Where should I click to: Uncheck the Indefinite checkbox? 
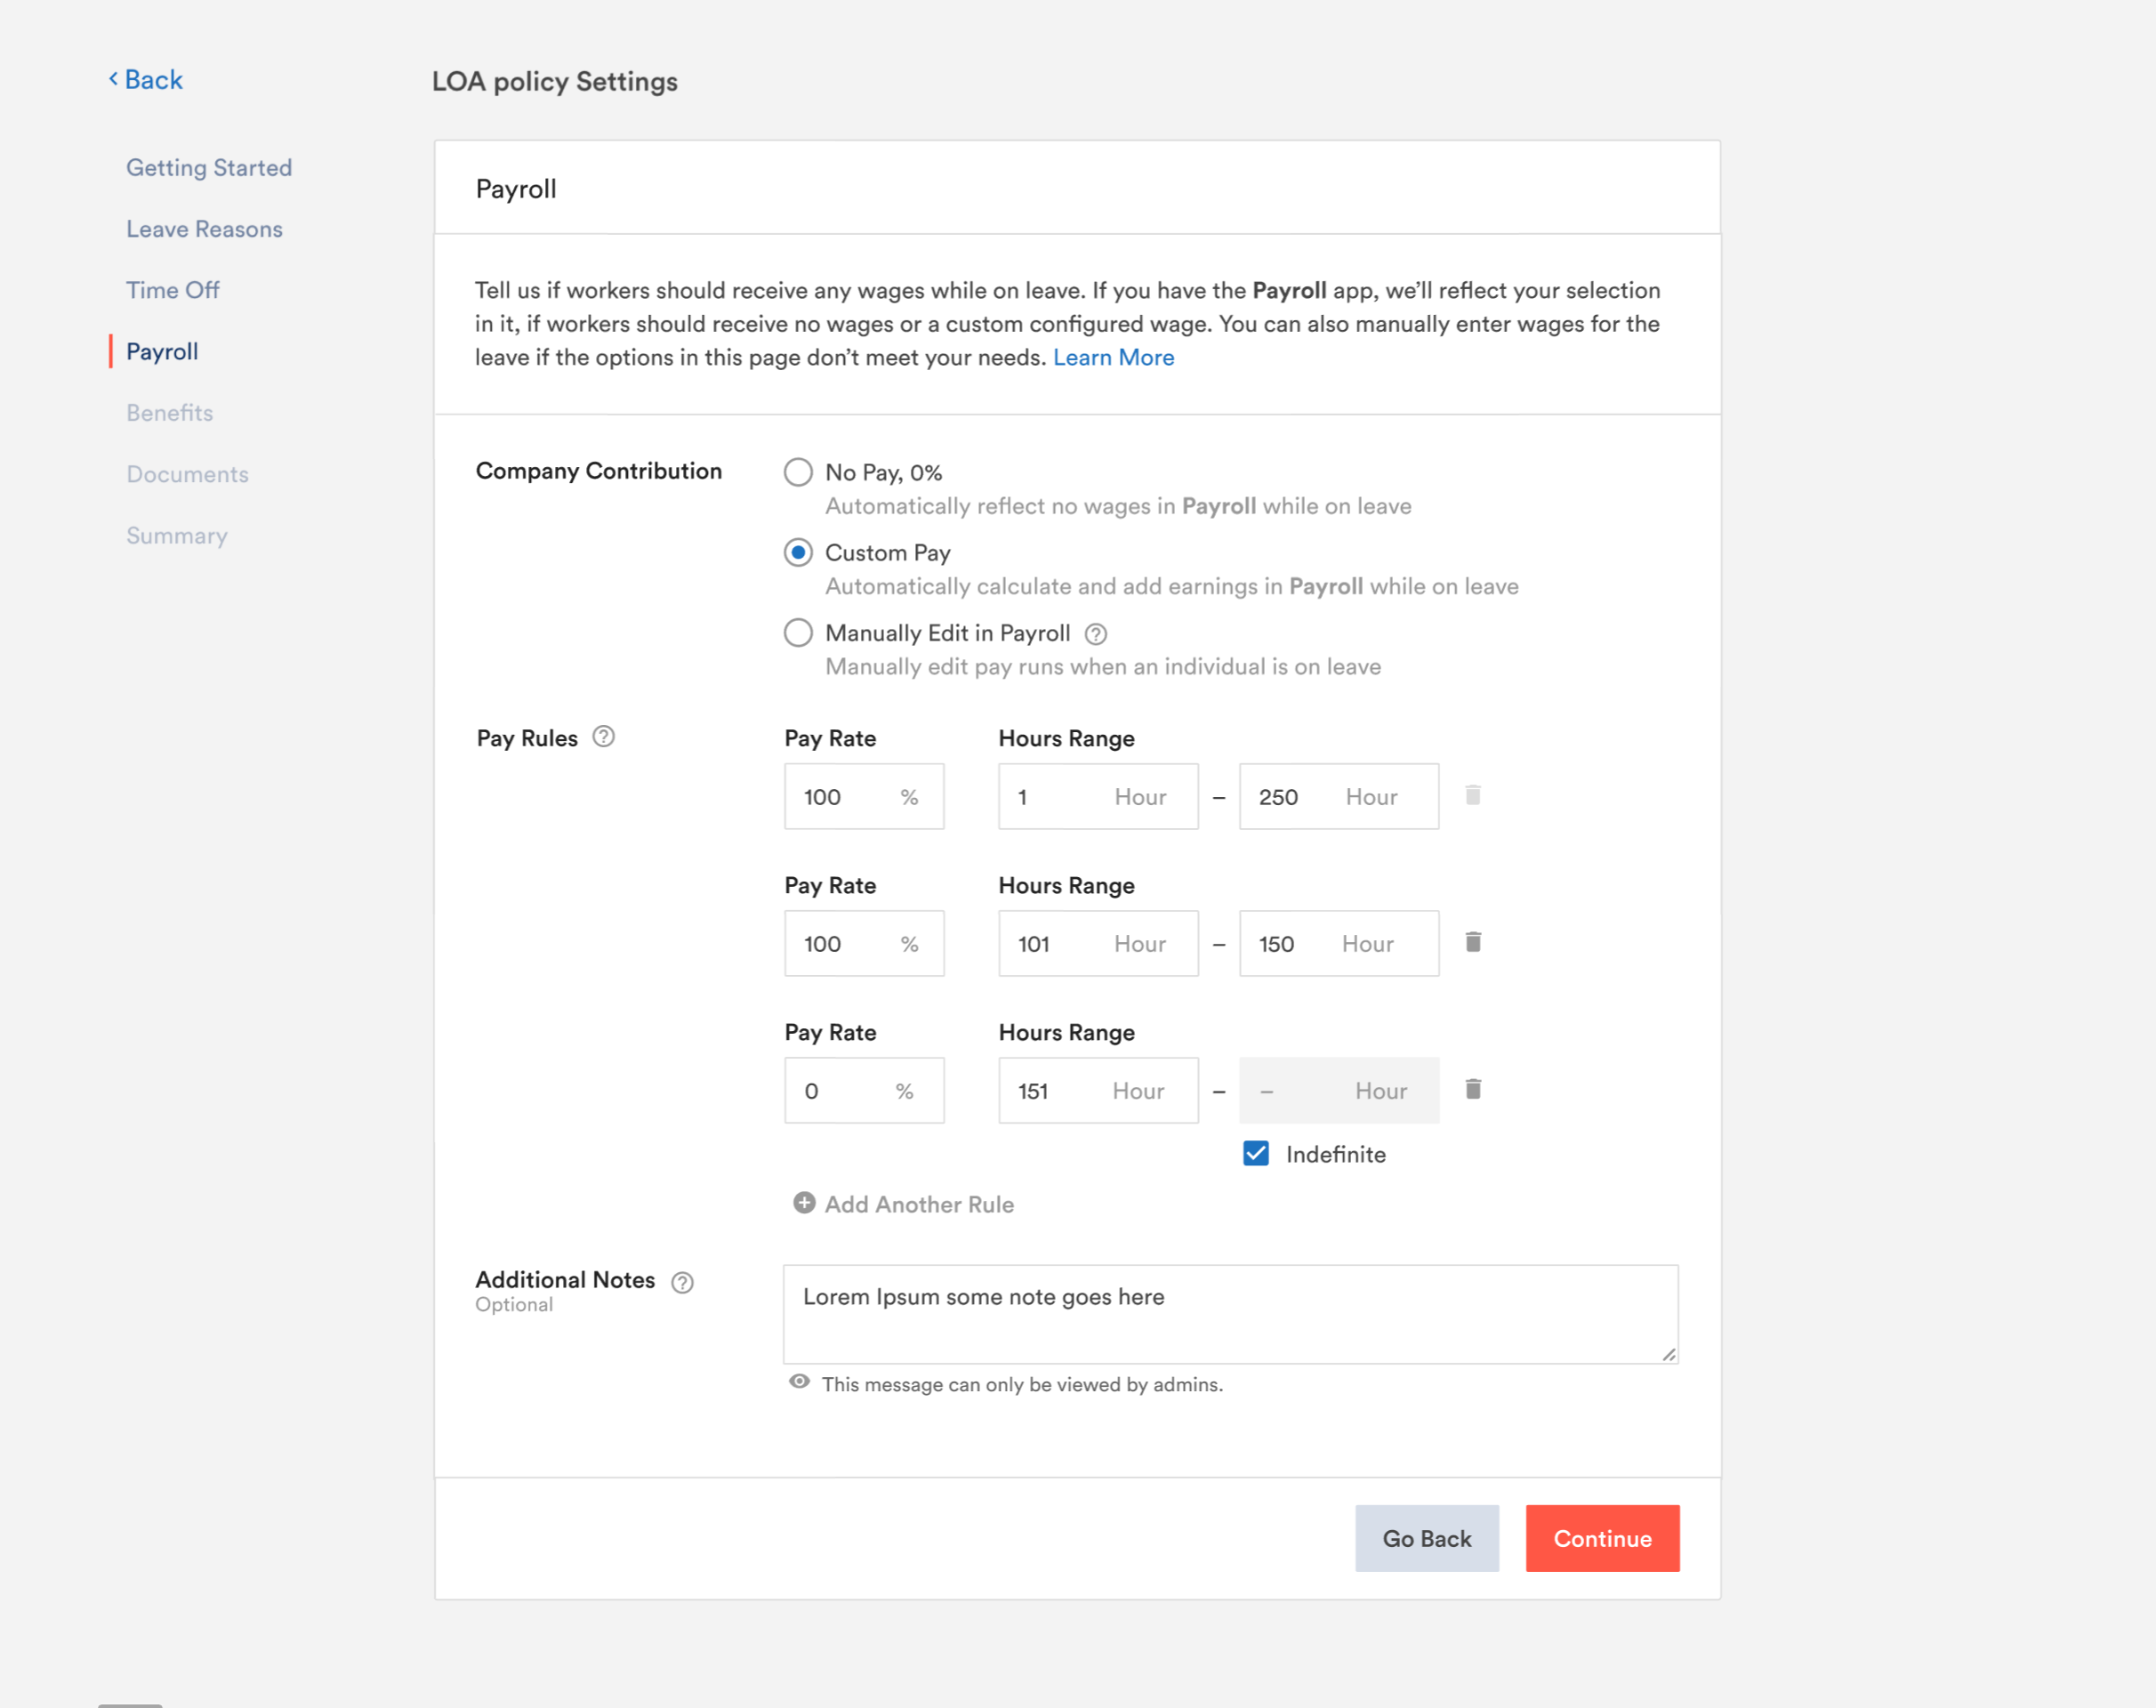coord(1256,1154)
